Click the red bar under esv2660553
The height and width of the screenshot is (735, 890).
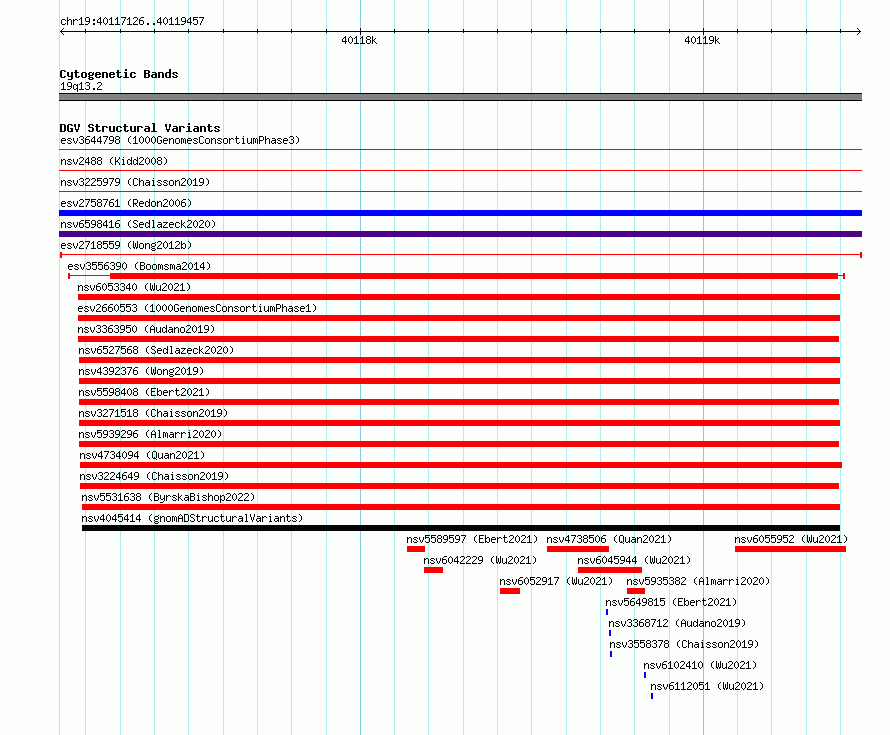(459, 318)
